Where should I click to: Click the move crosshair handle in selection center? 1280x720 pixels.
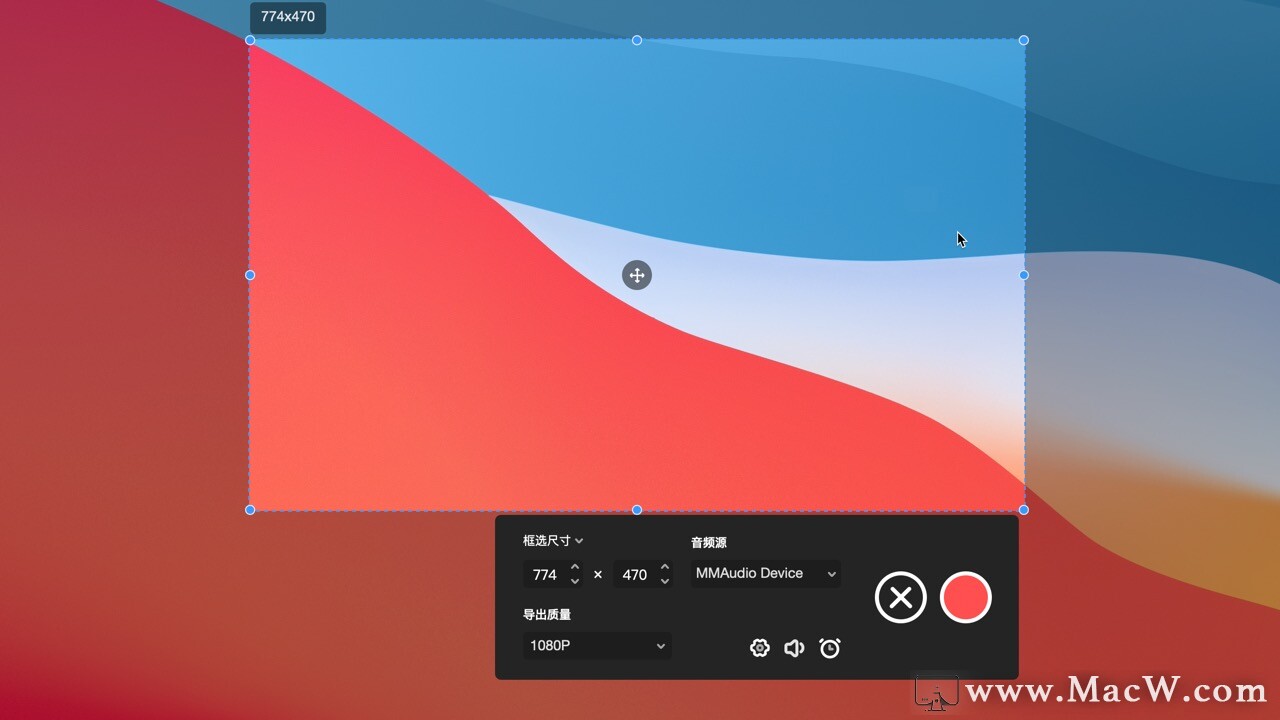637,275
